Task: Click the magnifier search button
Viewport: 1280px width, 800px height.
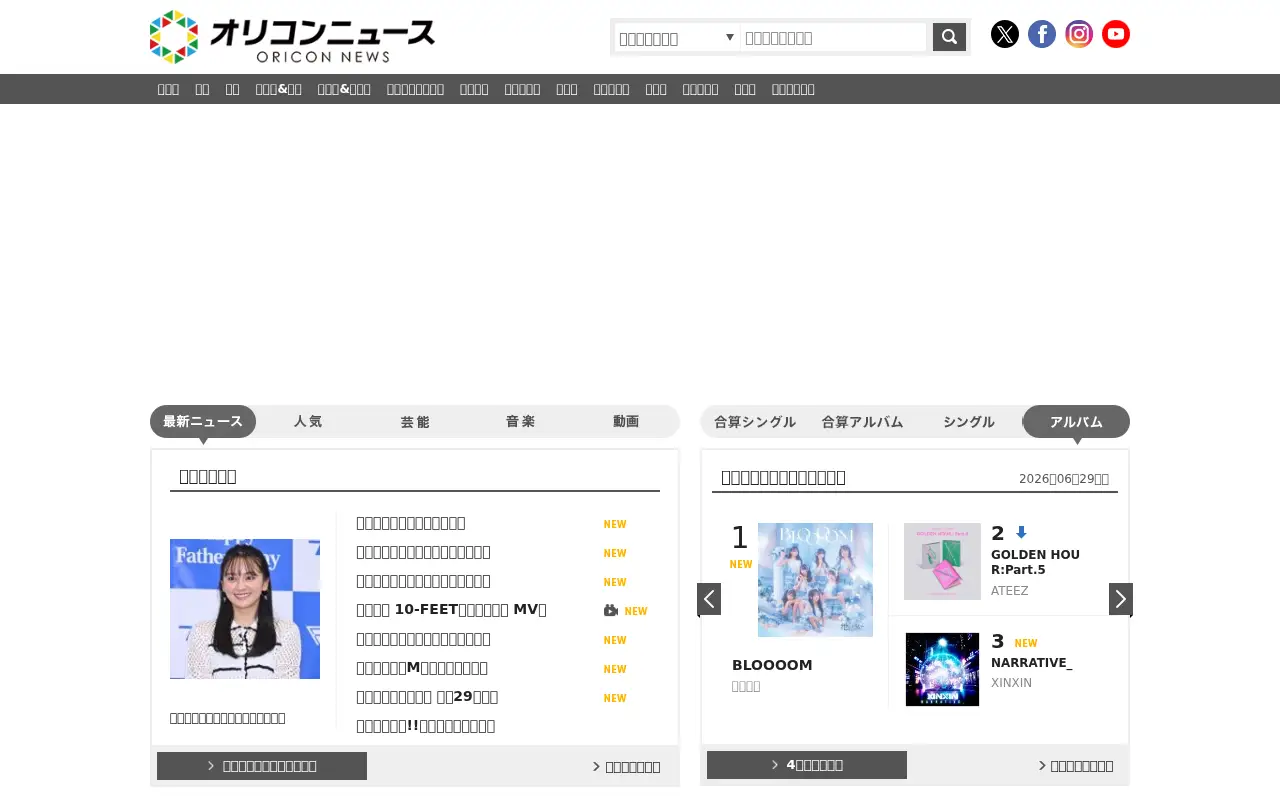Action: pos(949,37)
